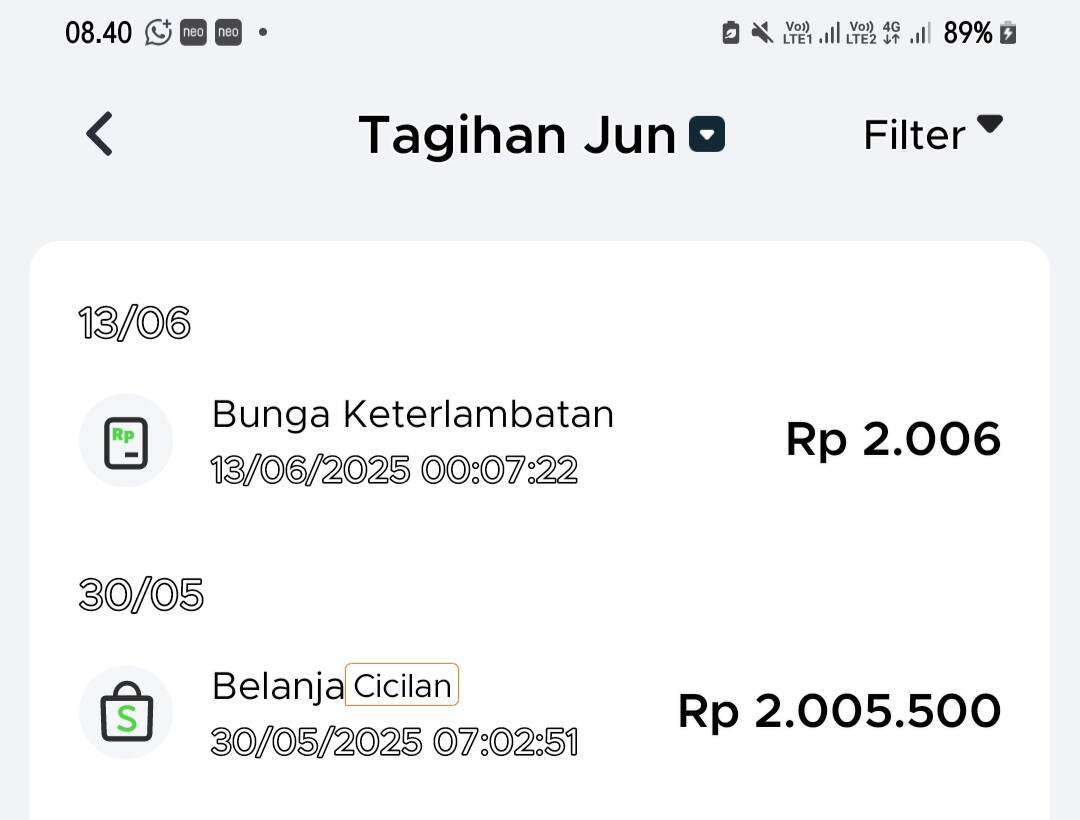The image size is (1080, 820).
Task: Tap the Bunga Keterlambatan Rp receipt icon
Action: pos(126,441)
